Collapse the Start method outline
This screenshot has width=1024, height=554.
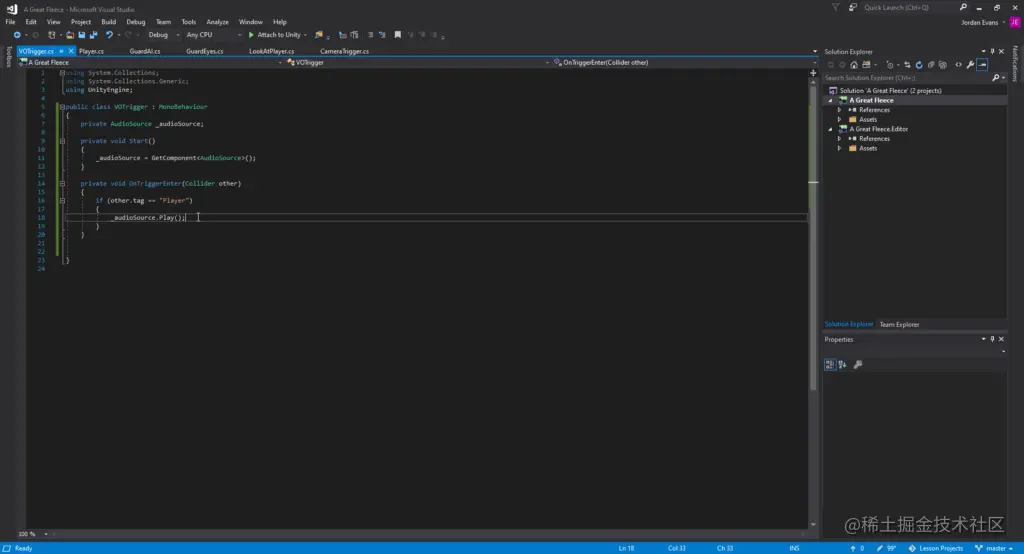pos(63,141)
